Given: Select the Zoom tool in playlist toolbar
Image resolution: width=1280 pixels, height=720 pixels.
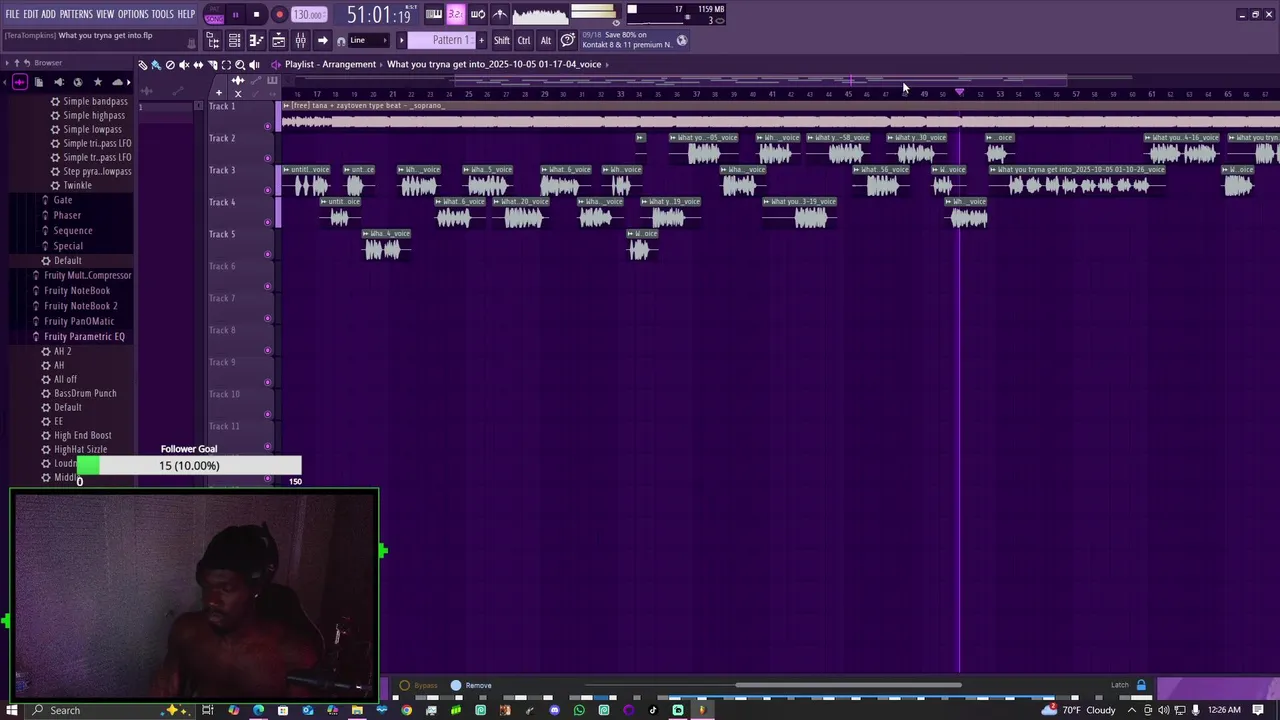Looking at the screenshot, I should coord(240,65).
